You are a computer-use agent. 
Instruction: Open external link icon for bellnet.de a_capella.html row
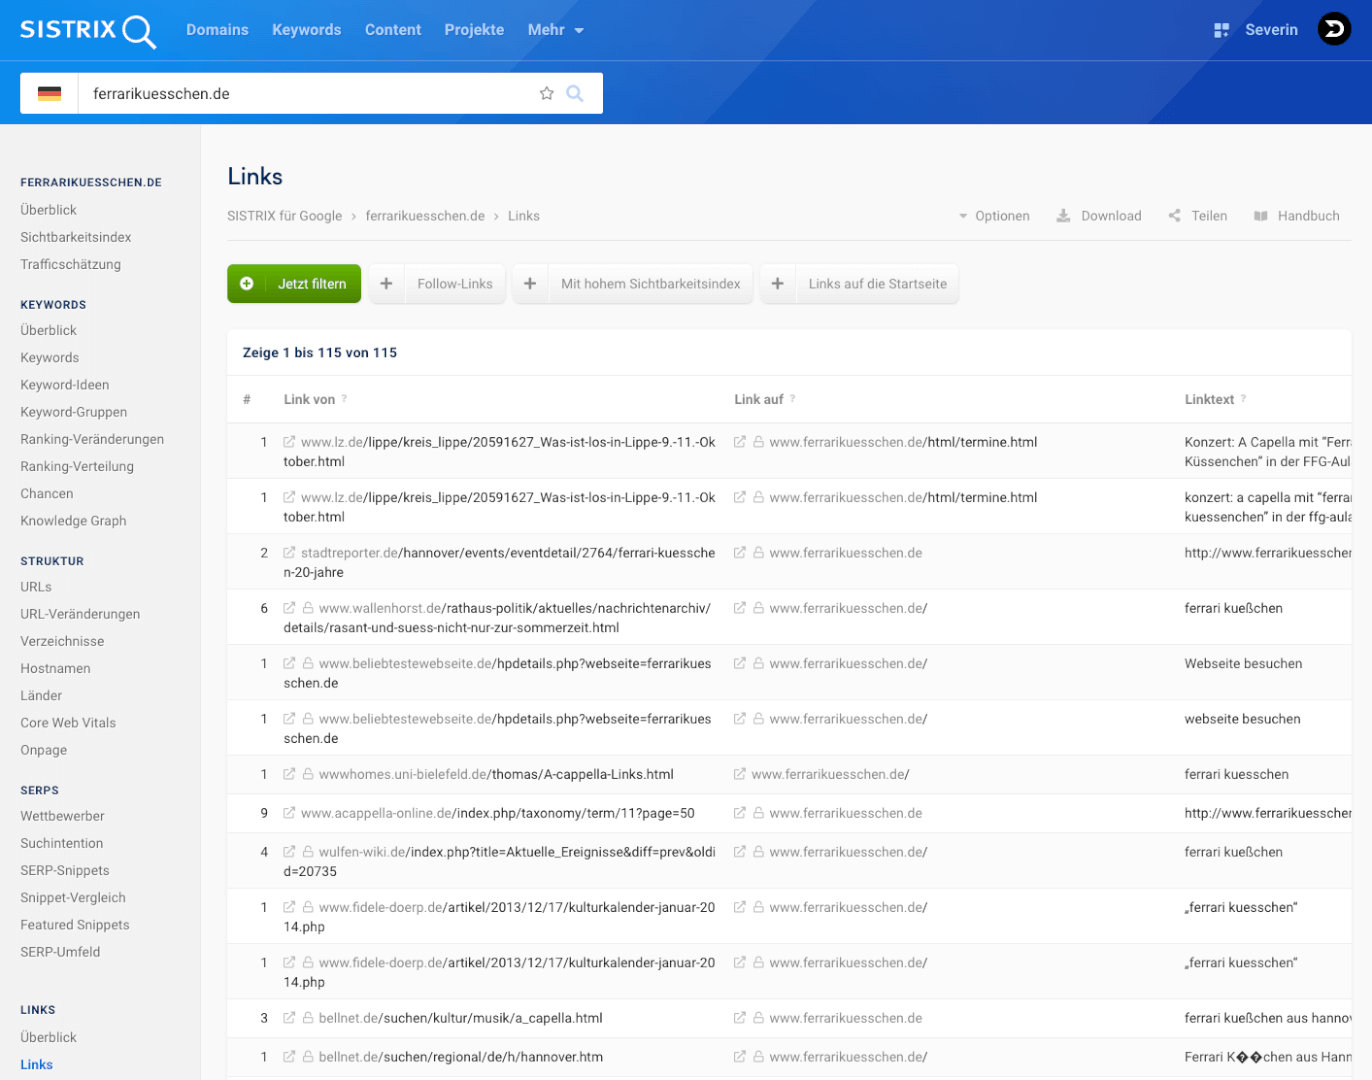pyautogui.click(x=289, y=1018)
